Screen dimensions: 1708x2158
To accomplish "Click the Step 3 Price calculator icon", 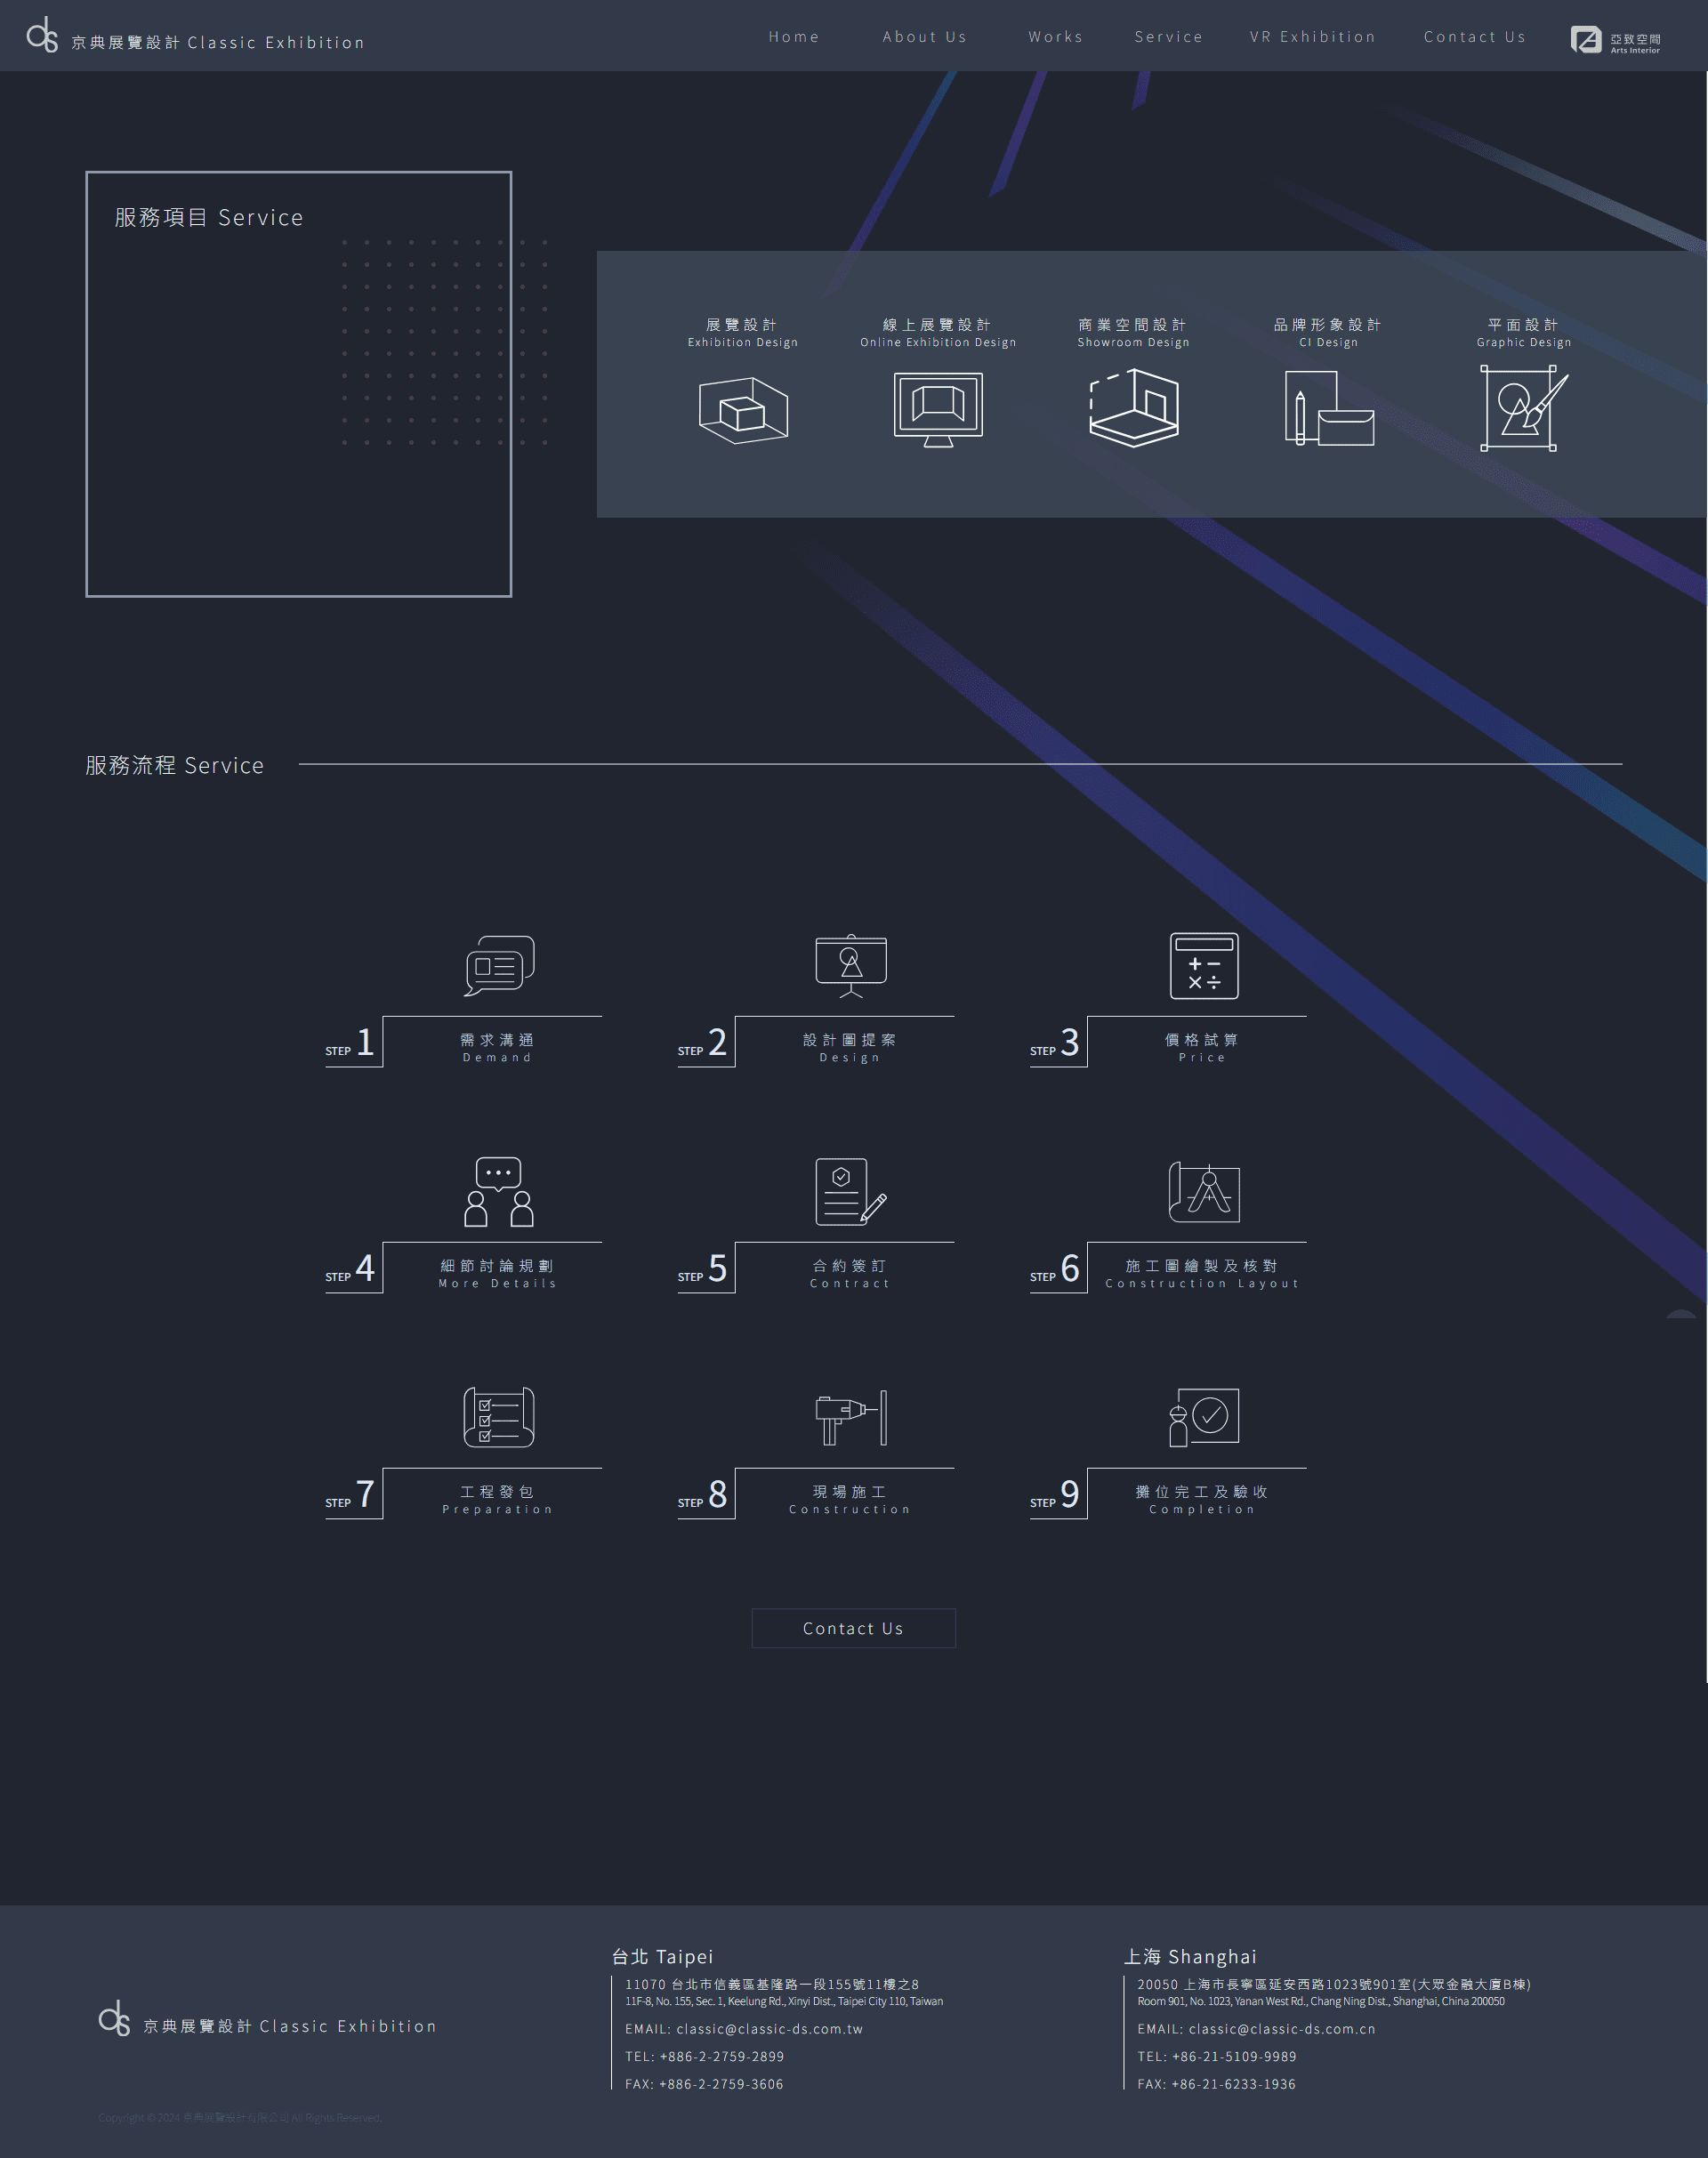I will pyautogui.click(x=1204, y=966).
